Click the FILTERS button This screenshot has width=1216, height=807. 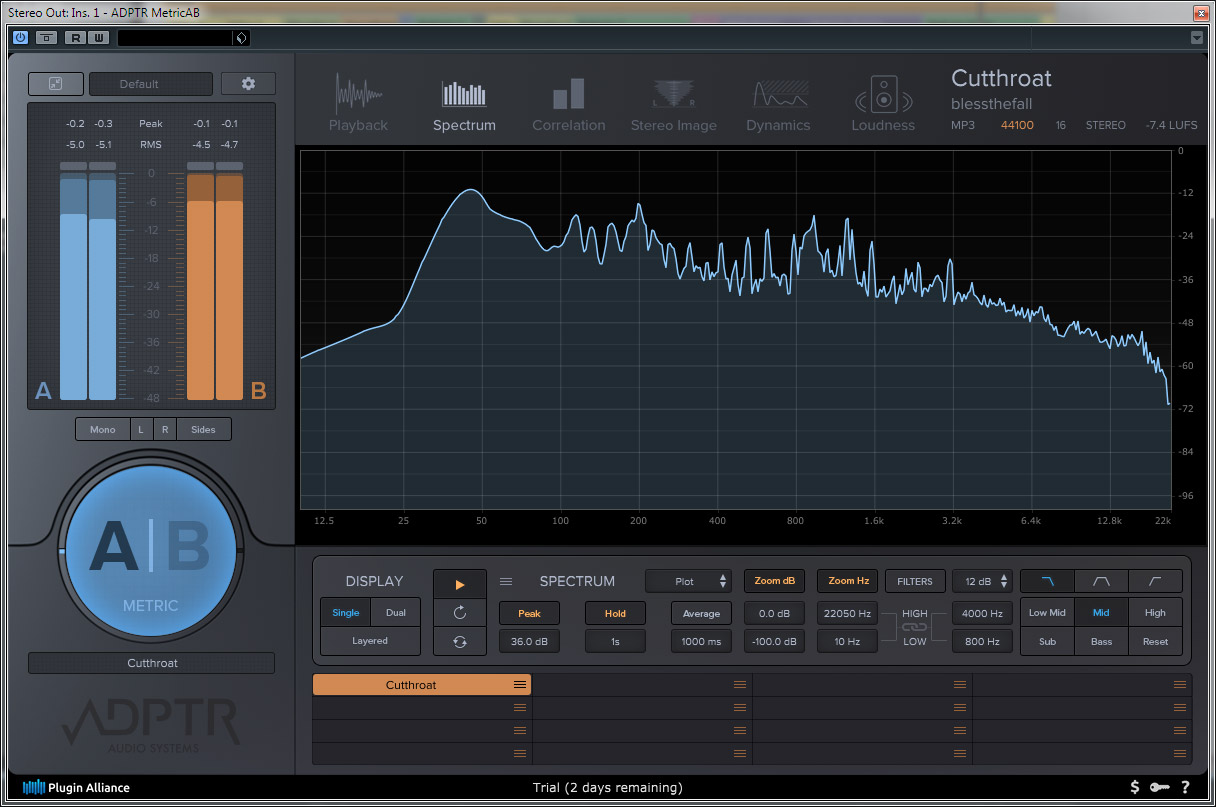tap(915, 581)
